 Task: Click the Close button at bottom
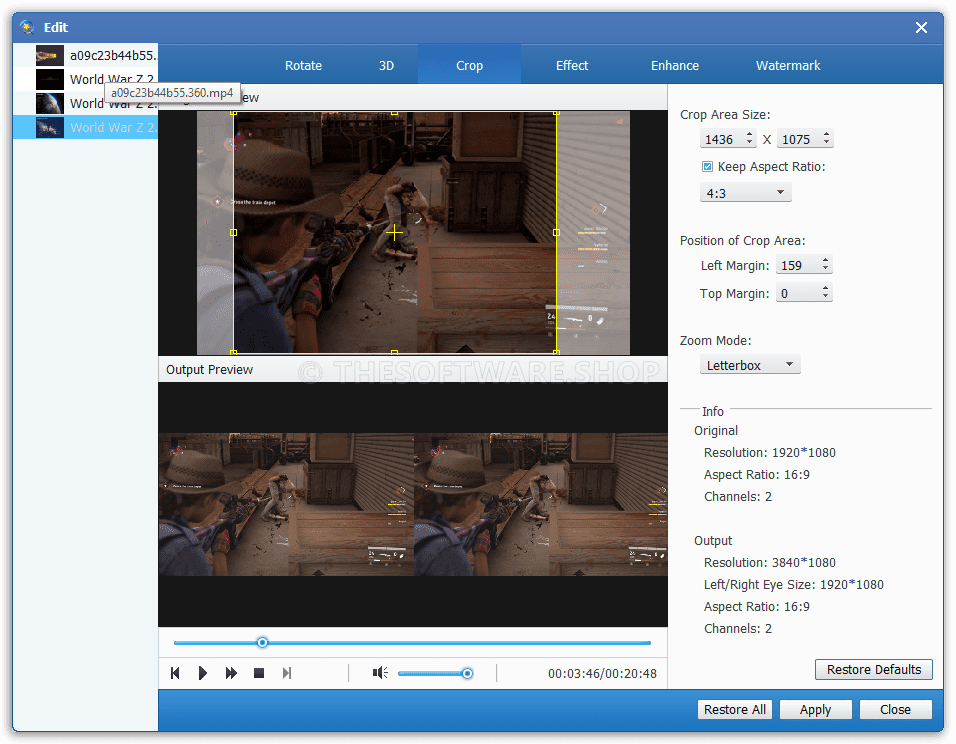(895, 709)
